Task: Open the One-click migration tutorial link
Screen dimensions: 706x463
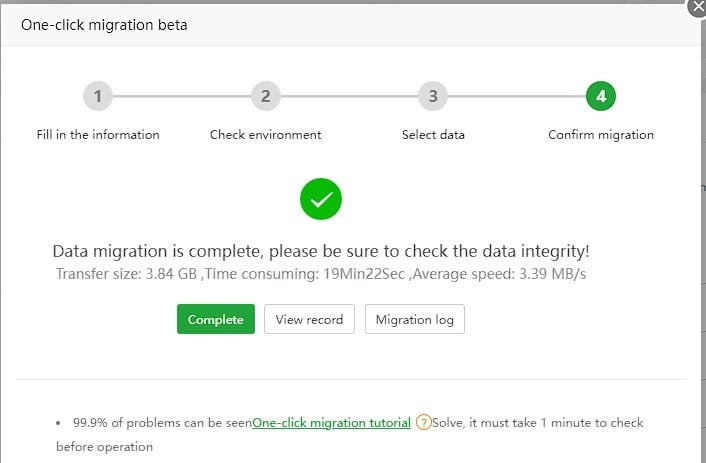Action: [x=331, y=423]
